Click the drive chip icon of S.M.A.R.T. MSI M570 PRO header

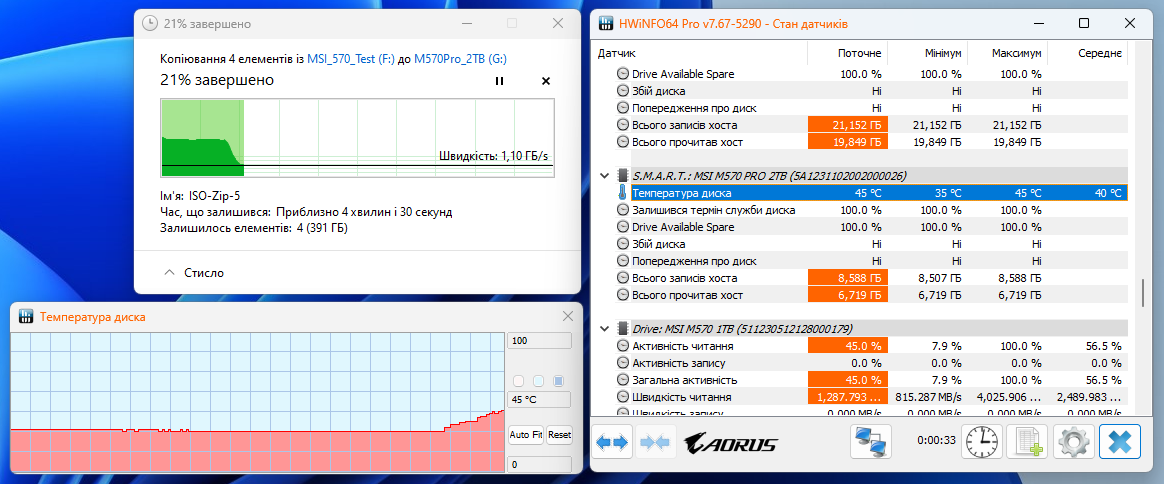click(623, 176)
